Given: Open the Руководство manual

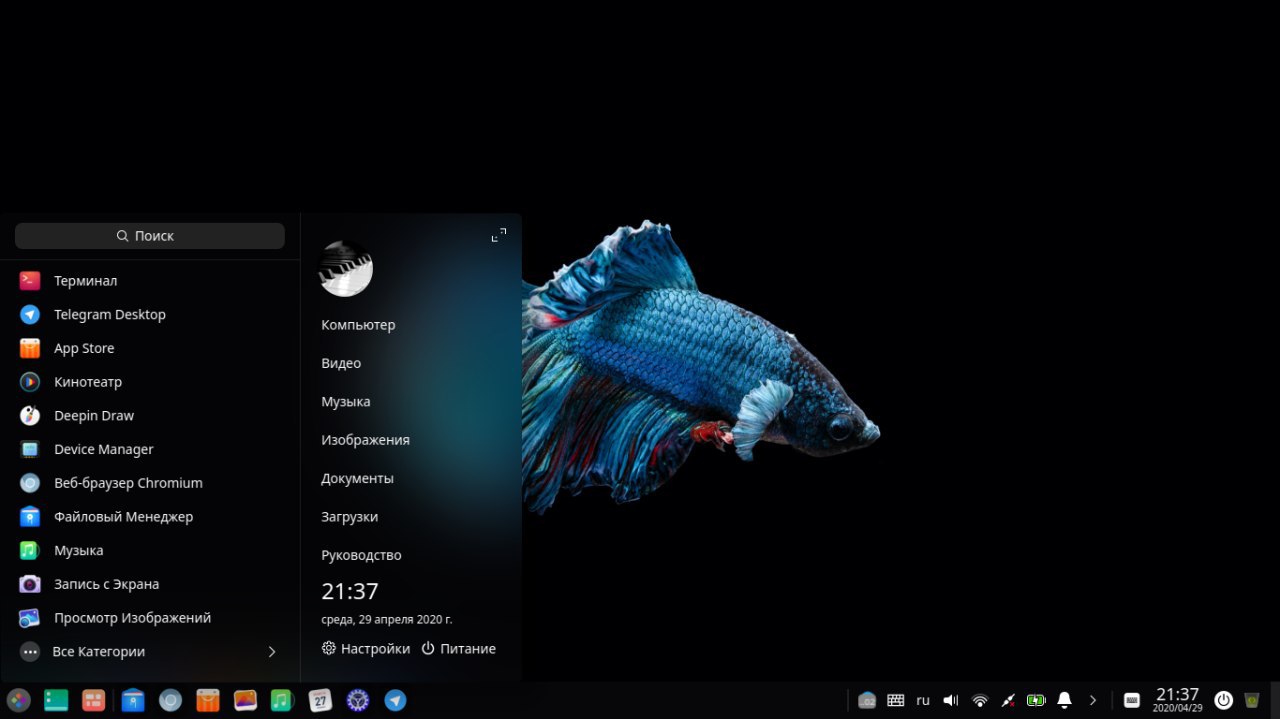Looking at the screenshot, I should click(361, 555).
